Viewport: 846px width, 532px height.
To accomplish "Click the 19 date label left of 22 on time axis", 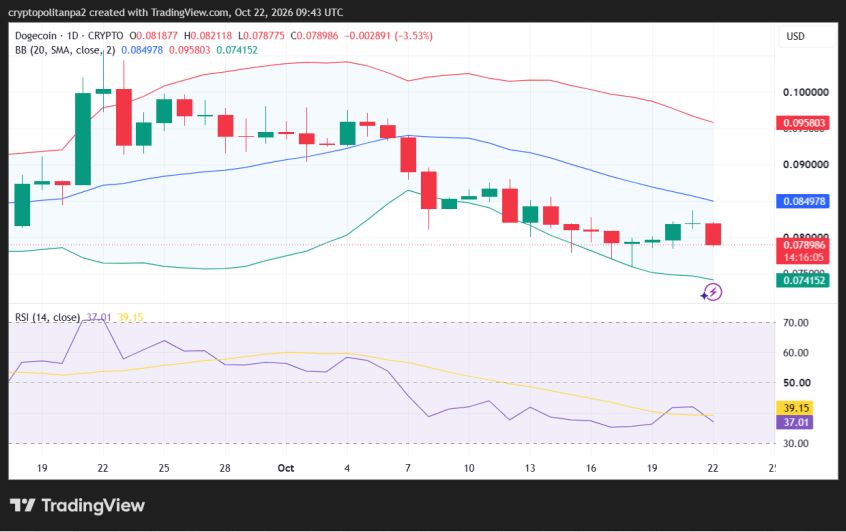I will [42, 468].
